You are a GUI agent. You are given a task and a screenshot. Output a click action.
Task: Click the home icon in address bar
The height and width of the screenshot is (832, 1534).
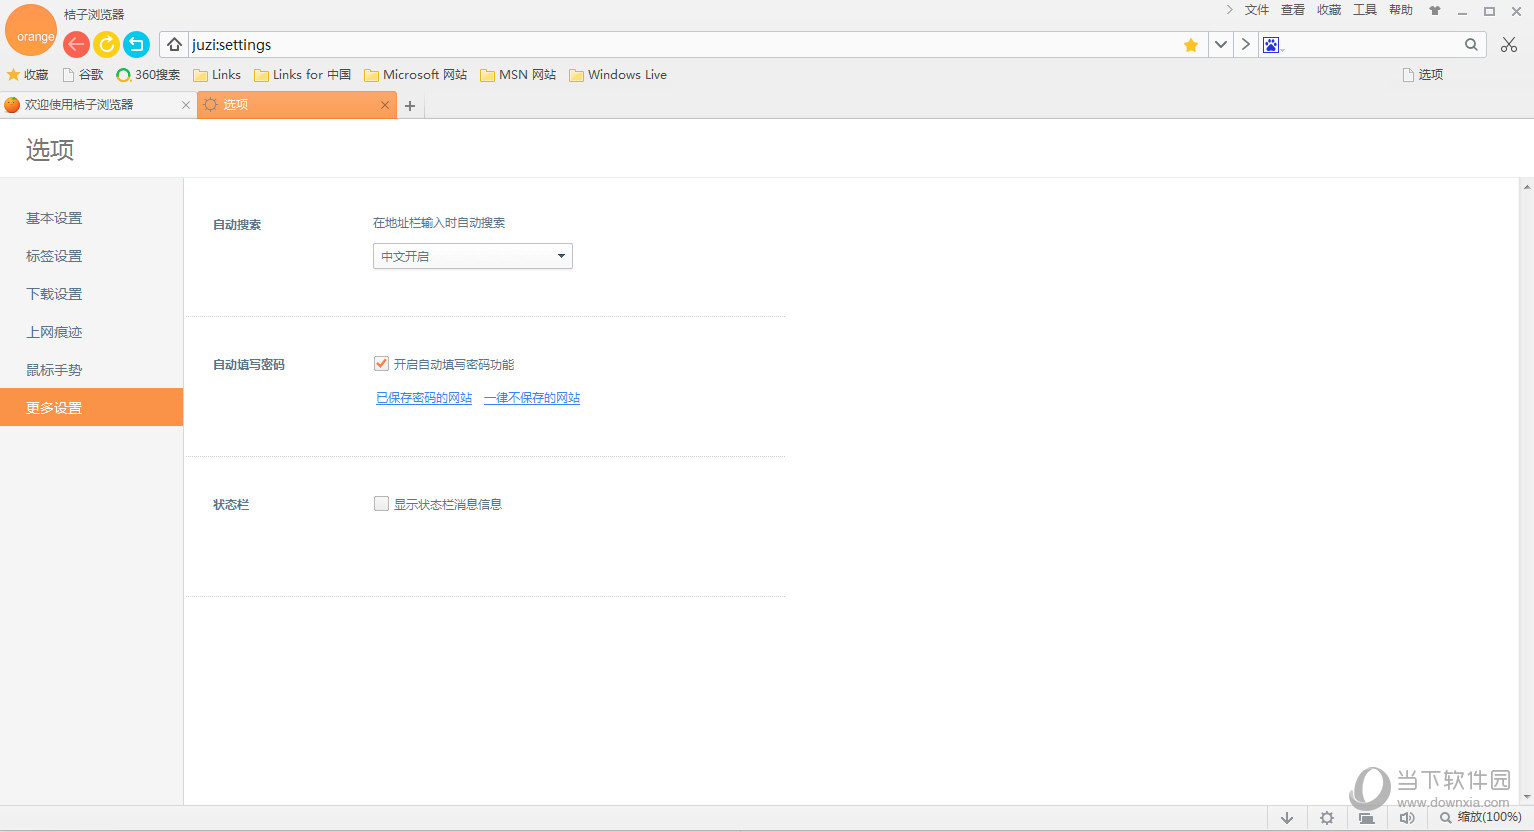(174, 44)
